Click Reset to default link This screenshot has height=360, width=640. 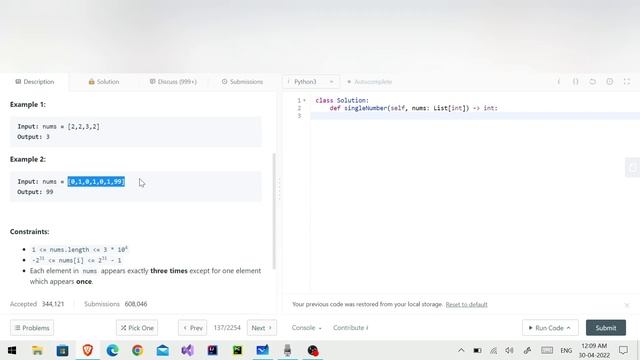[467, 304]
